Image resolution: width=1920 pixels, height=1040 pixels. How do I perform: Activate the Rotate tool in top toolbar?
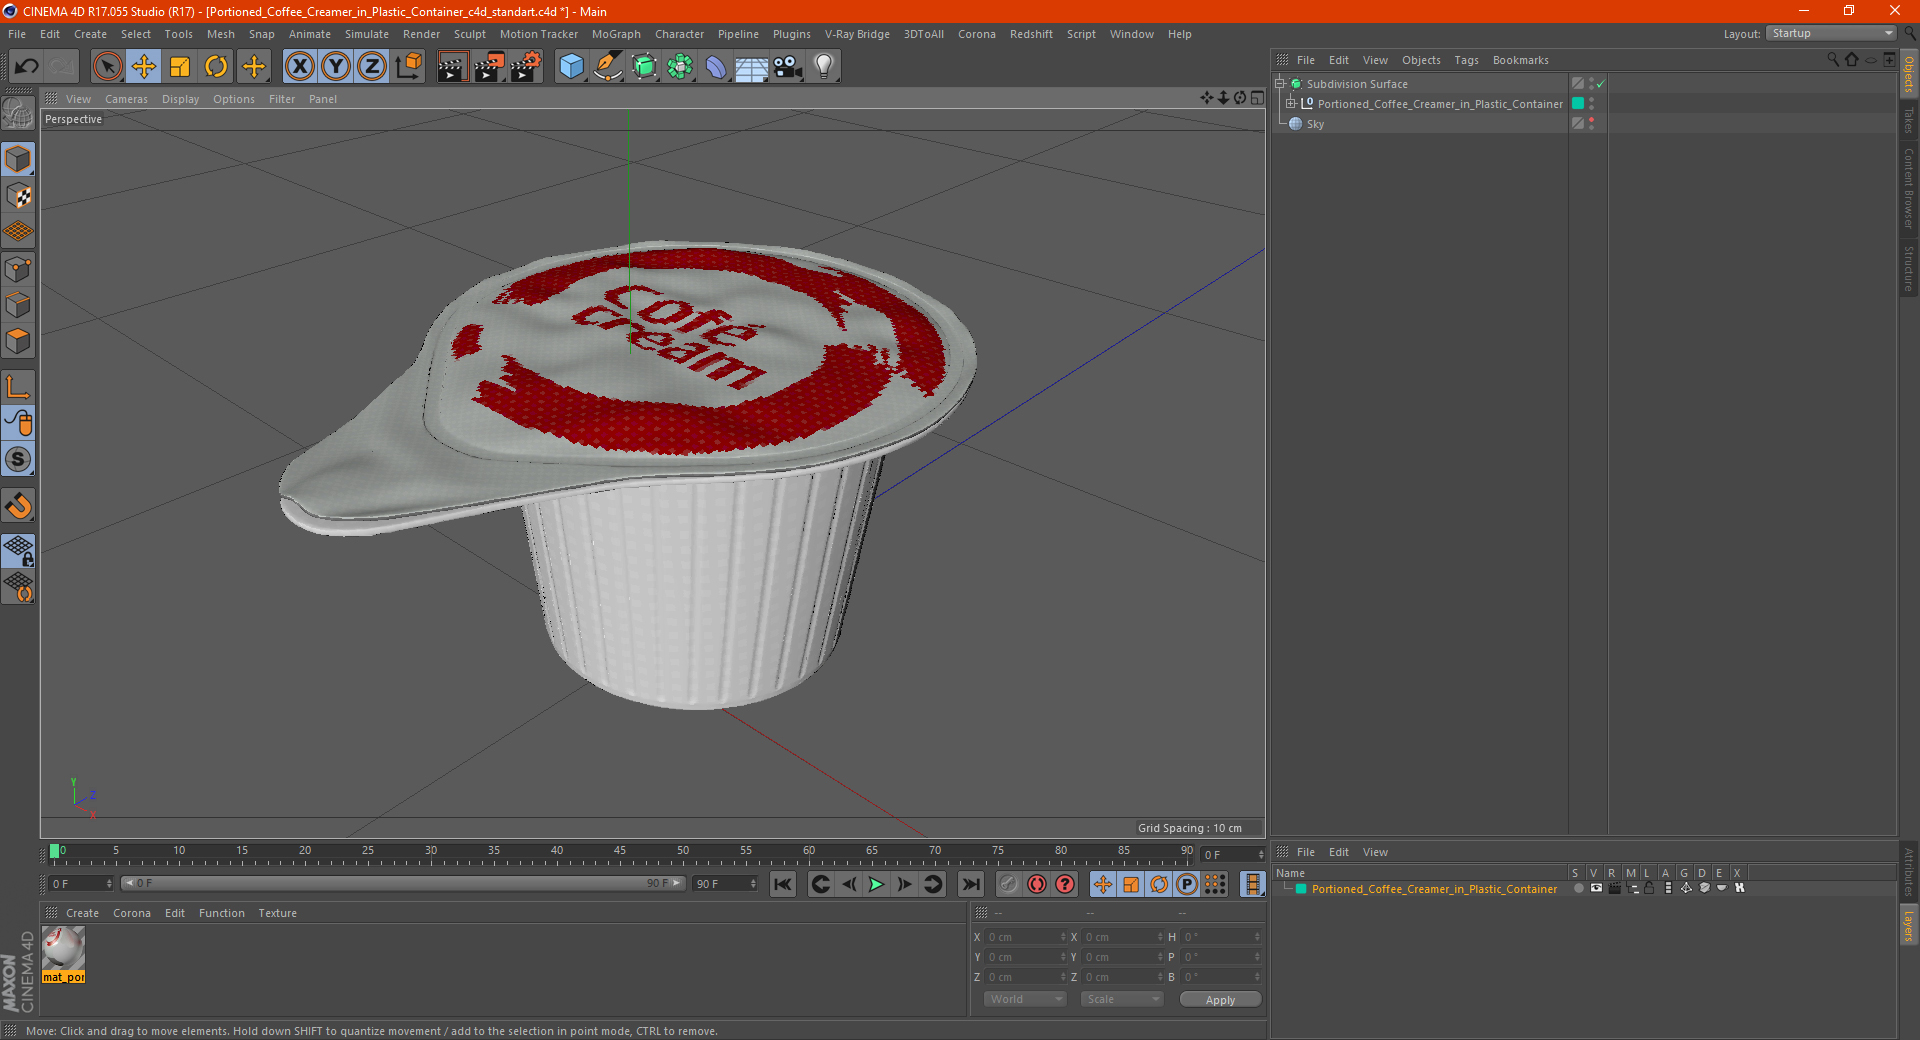pyautogui.click(x=216, y=67)
